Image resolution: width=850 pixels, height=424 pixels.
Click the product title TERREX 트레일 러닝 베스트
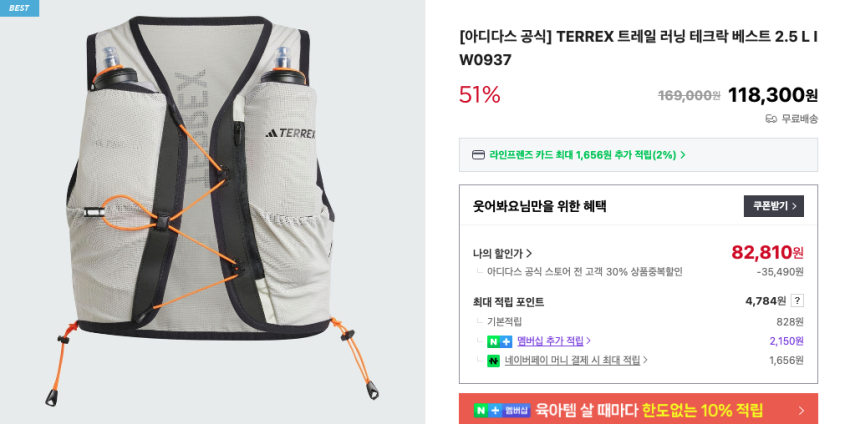point(638,48)
